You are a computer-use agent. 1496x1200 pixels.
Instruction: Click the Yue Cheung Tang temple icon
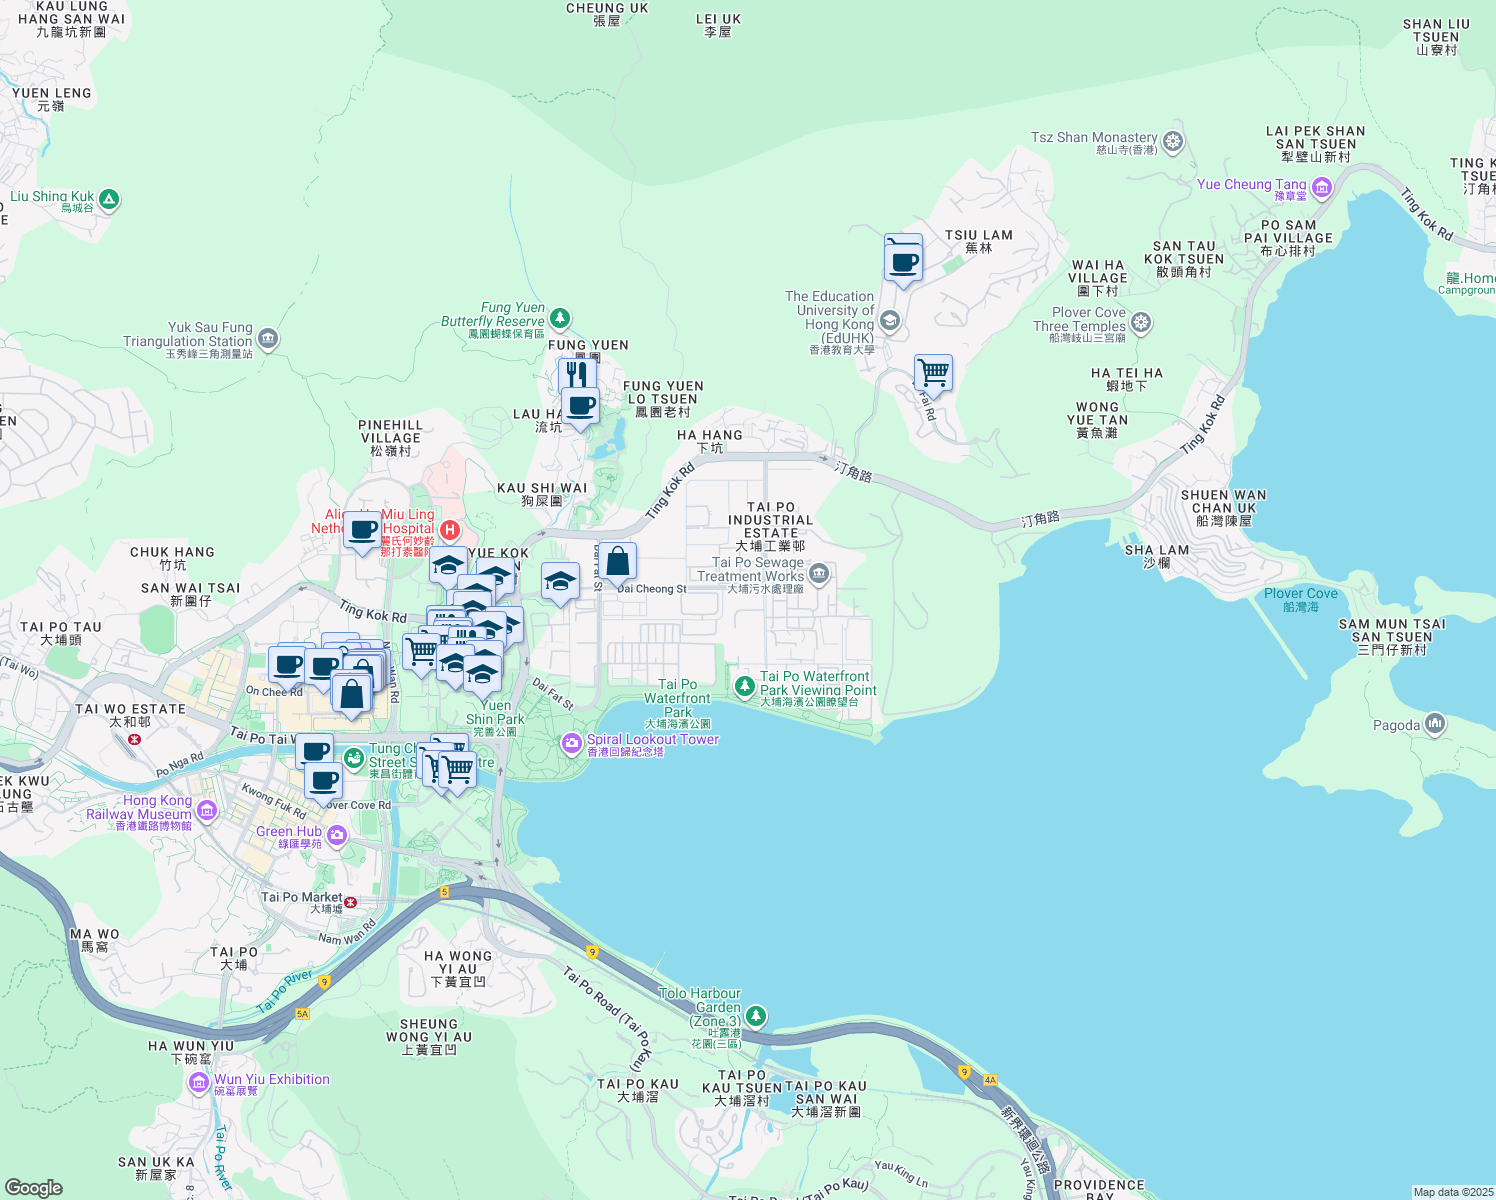pyautogui.click(x=1322, y=187)
